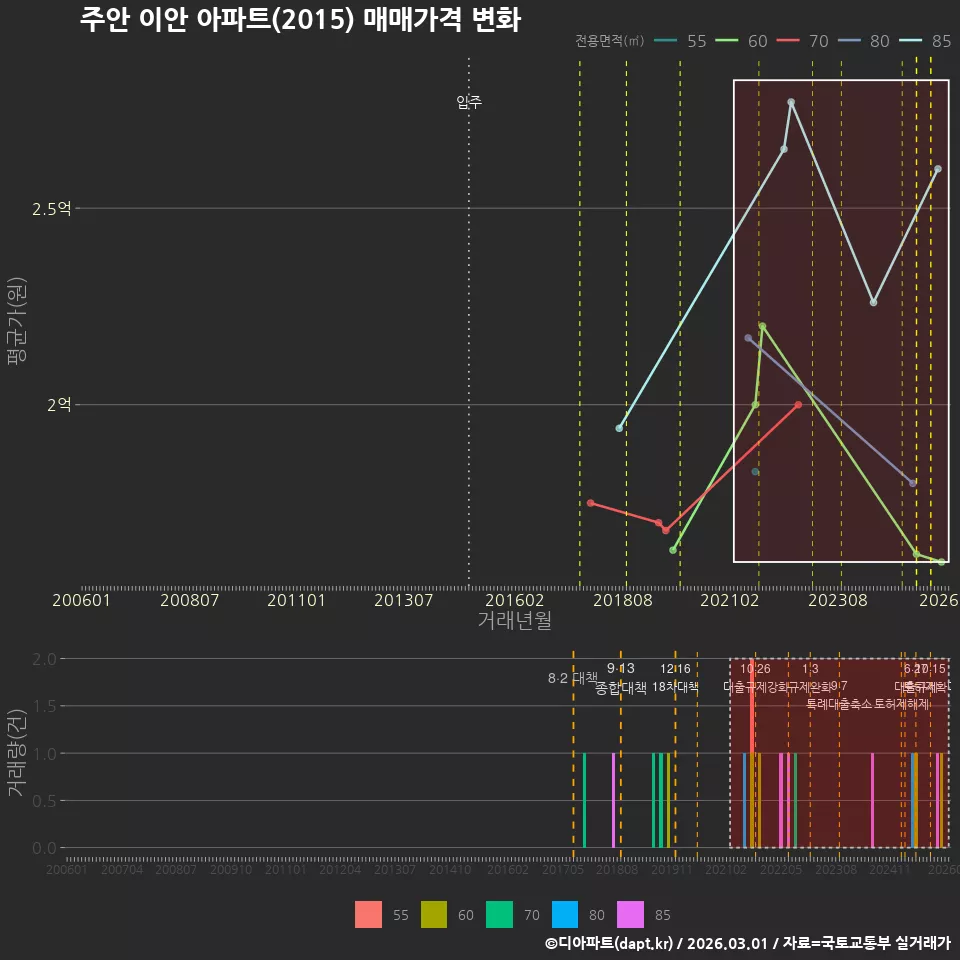Click the 70㎡ red line swatch in top legend

(x=788, y=41)
